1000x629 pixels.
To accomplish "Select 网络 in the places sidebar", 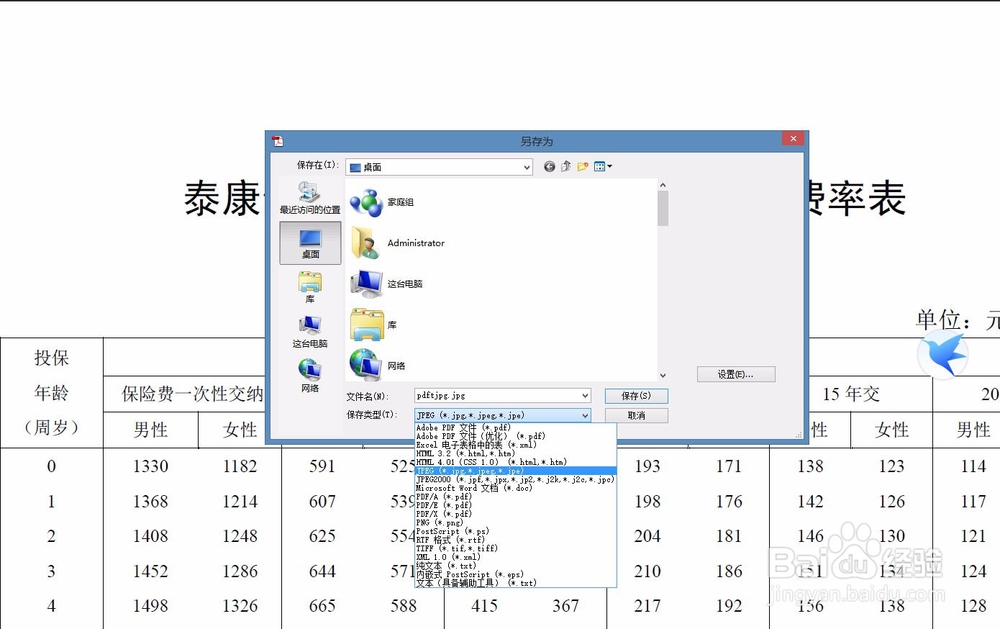I will pos(310,376).
